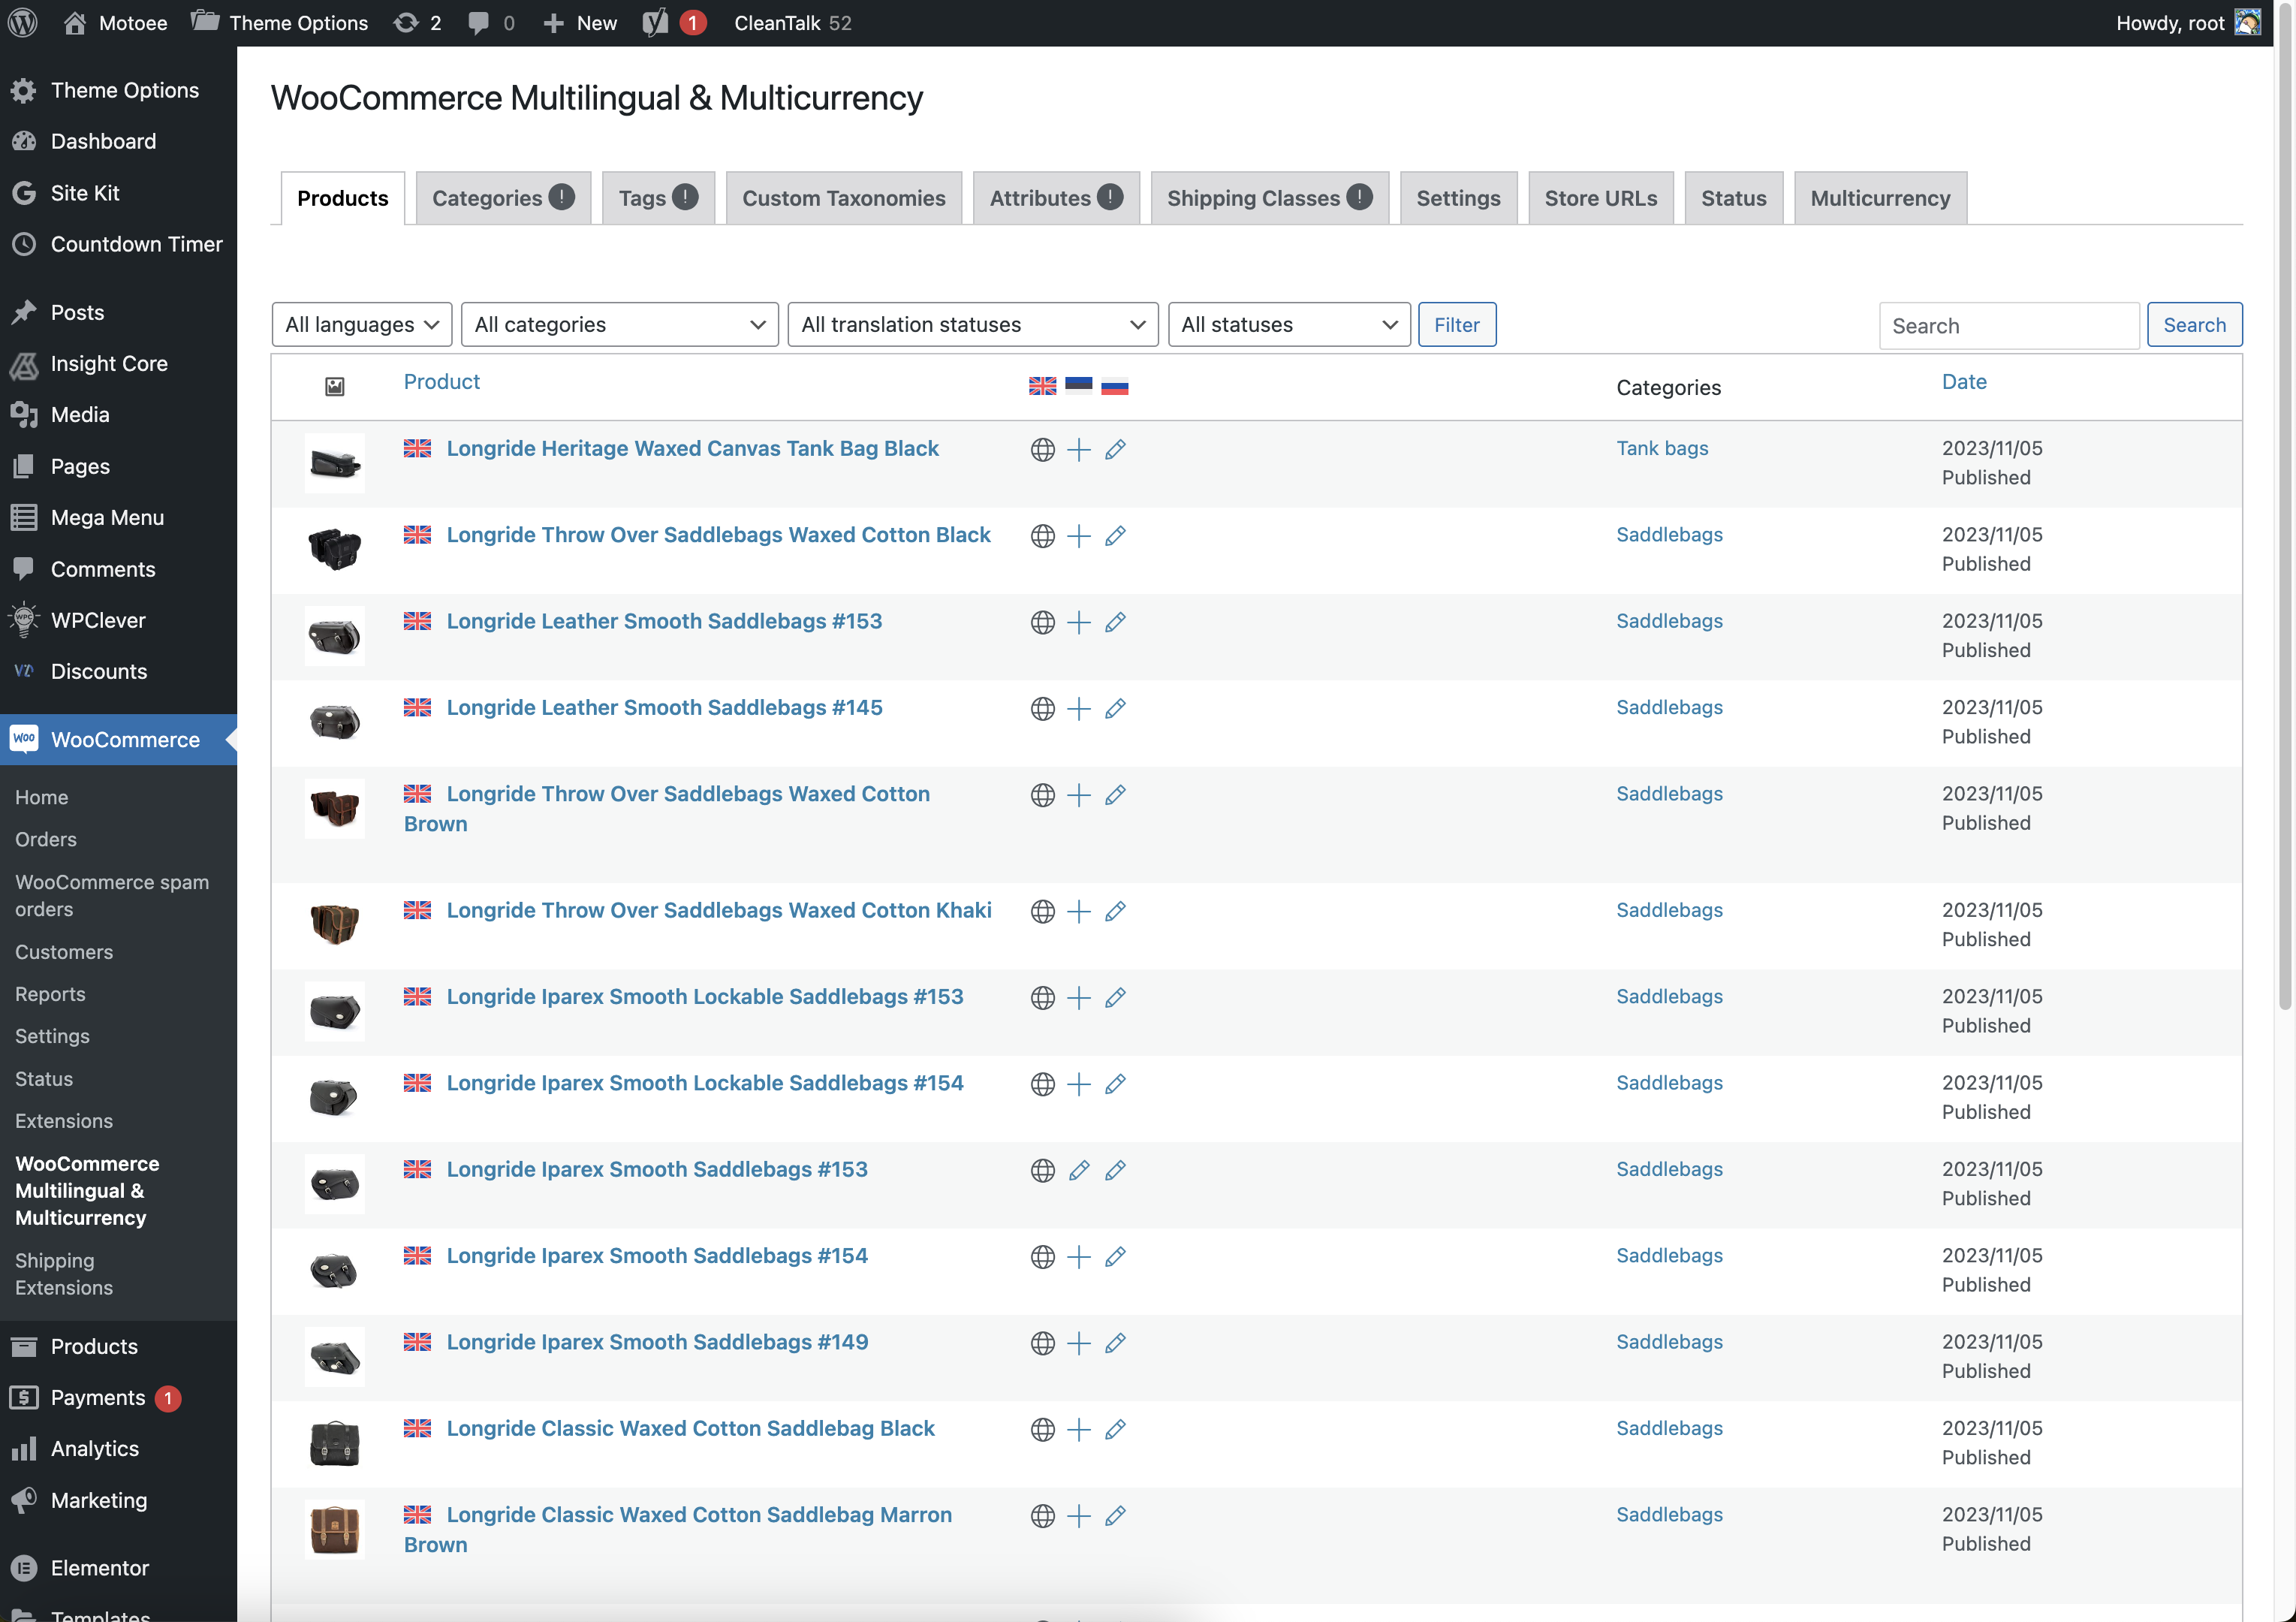This screenshot has width=2296, height=1622.
Task: Open WPClever in the sidebar
Action: coord(118,620)
